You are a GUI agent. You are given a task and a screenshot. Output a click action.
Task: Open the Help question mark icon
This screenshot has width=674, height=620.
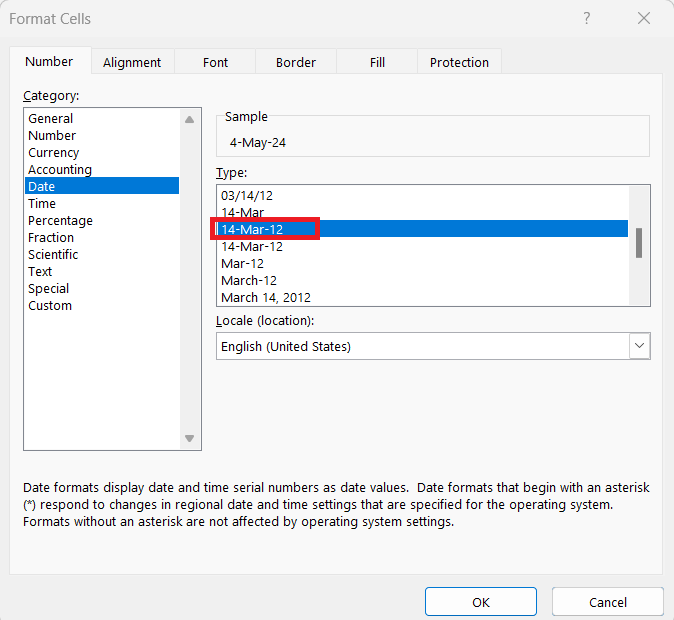point(587,18)
